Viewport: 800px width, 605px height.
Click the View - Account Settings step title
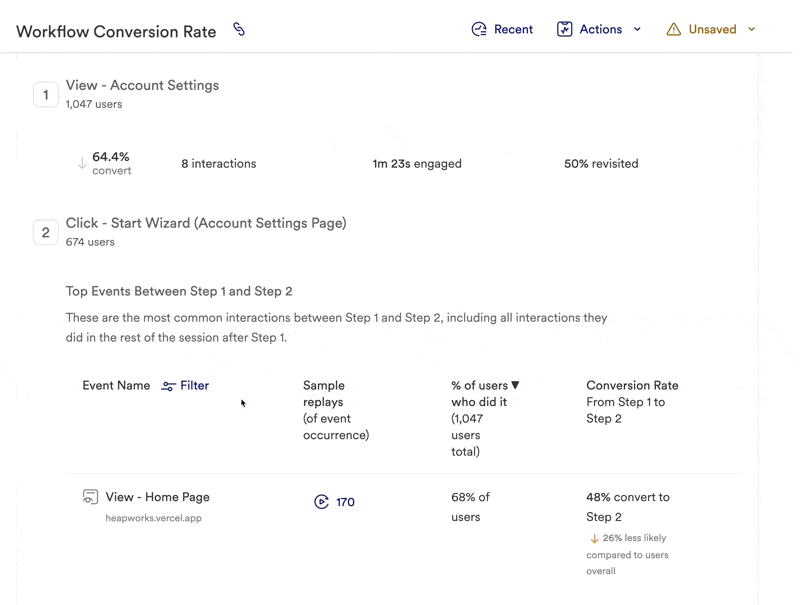tap(142, 85)
